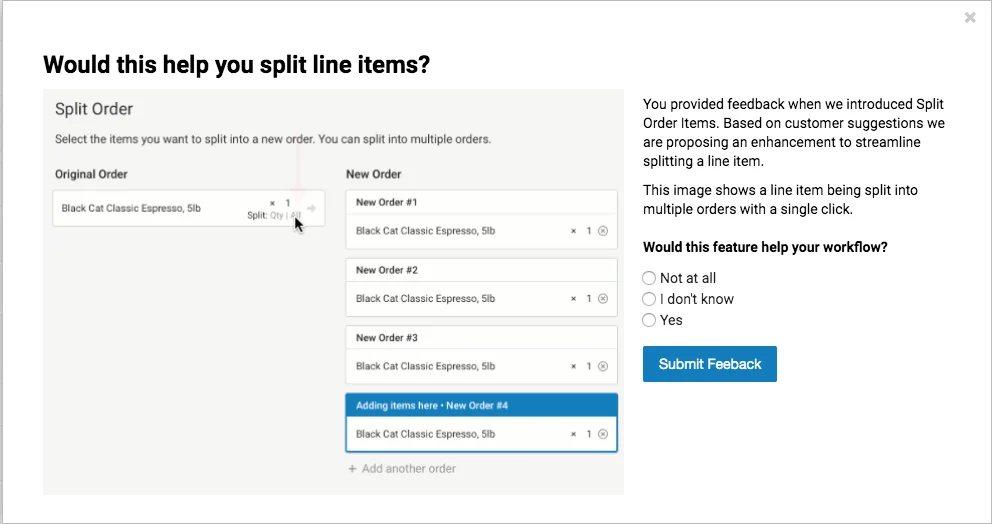The image size is (992, 524).
Task: Select the New Order #1 header
Action: point(481,203)
